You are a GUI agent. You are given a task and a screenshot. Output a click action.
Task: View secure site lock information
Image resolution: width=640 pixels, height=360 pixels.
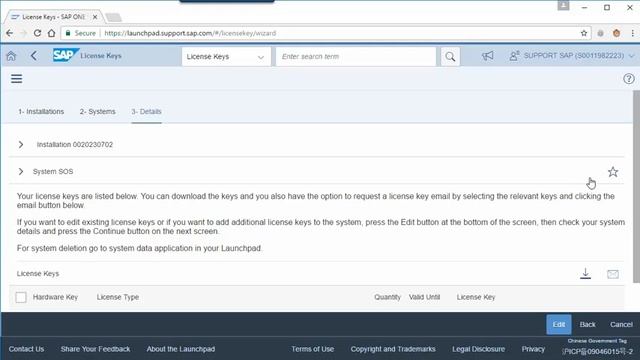[80, 33]
